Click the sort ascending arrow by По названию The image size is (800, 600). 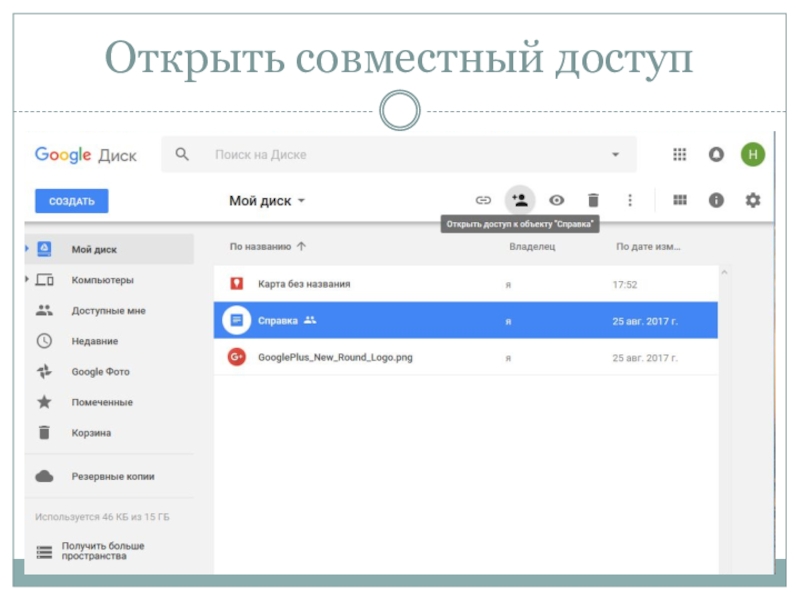click(x=302, y=246)
